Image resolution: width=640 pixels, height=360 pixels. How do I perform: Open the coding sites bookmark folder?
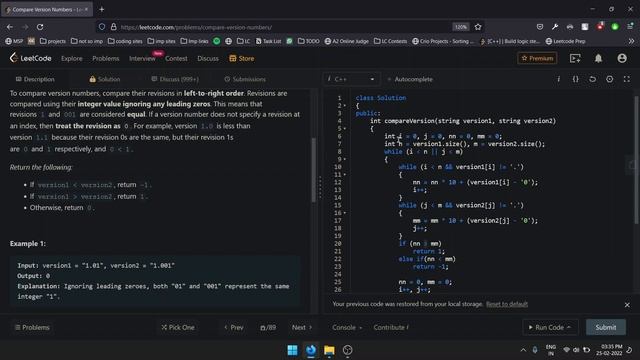tap(125, 41)
